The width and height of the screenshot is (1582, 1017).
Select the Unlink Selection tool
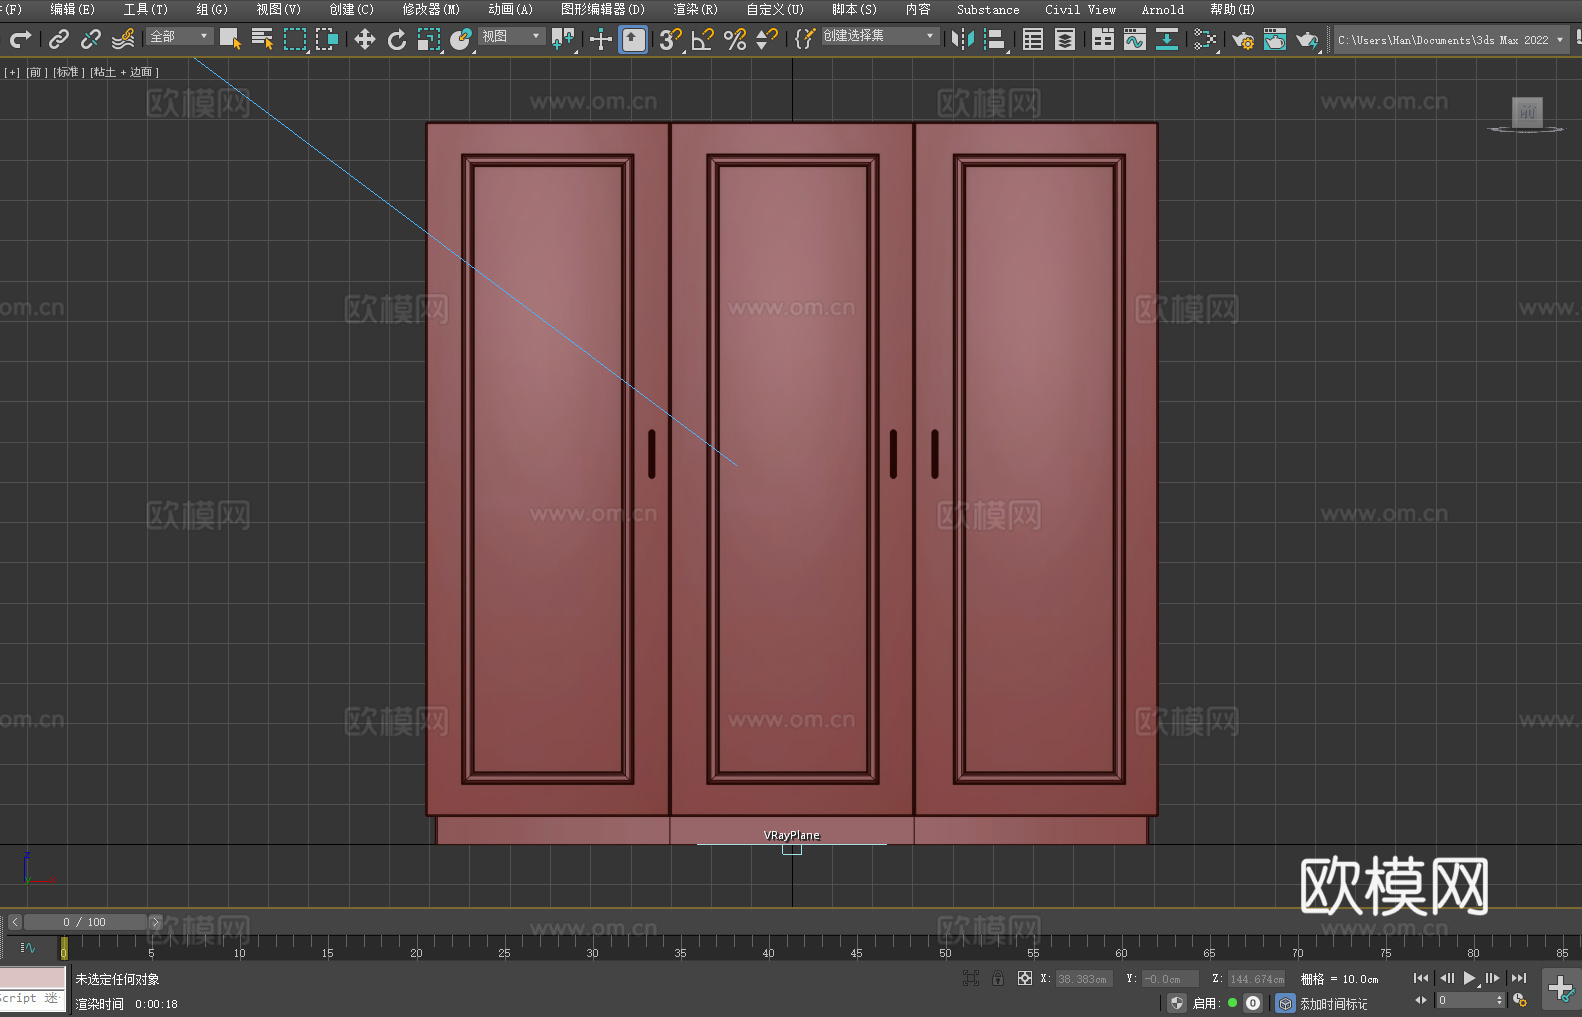91,39
